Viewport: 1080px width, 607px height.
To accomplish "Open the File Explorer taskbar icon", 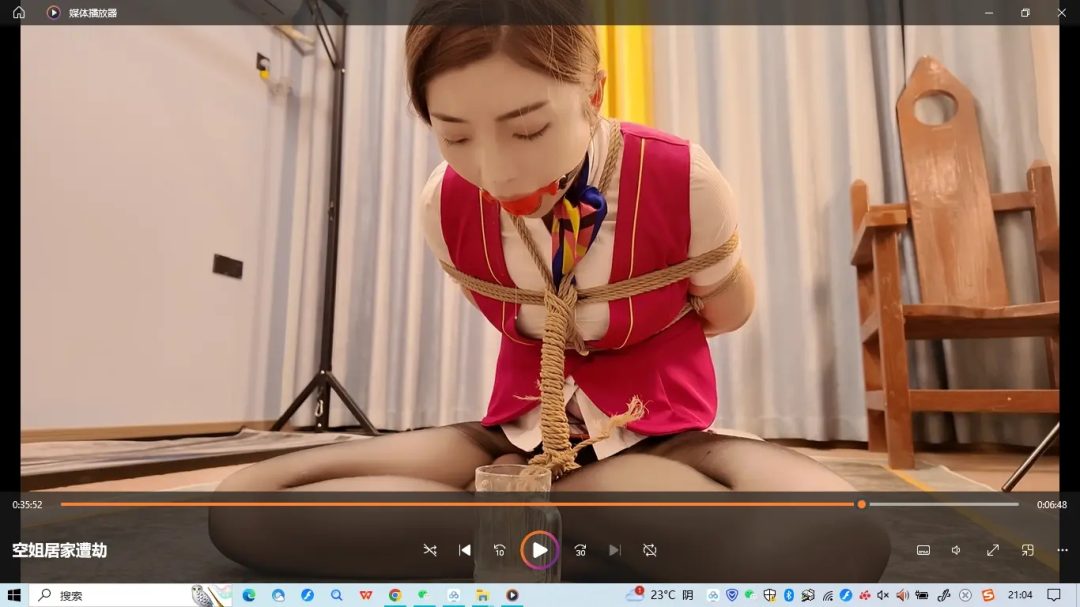I will 482,595.
